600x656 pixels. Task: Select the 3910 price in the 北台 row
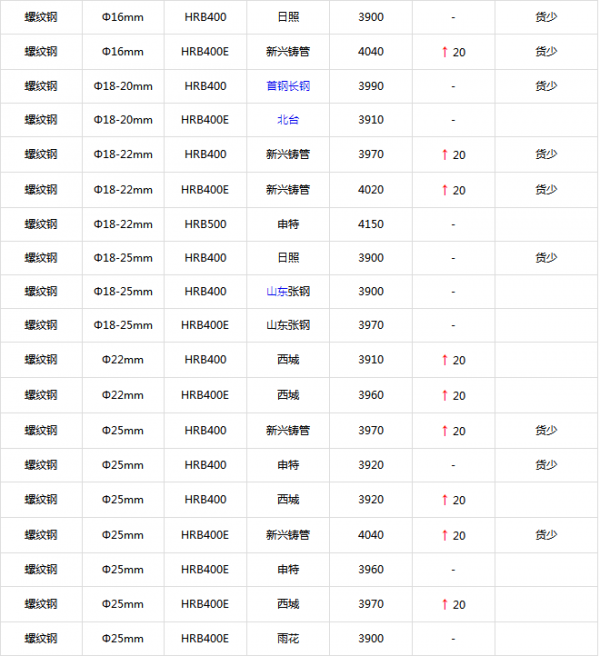(x=371, y=120)
